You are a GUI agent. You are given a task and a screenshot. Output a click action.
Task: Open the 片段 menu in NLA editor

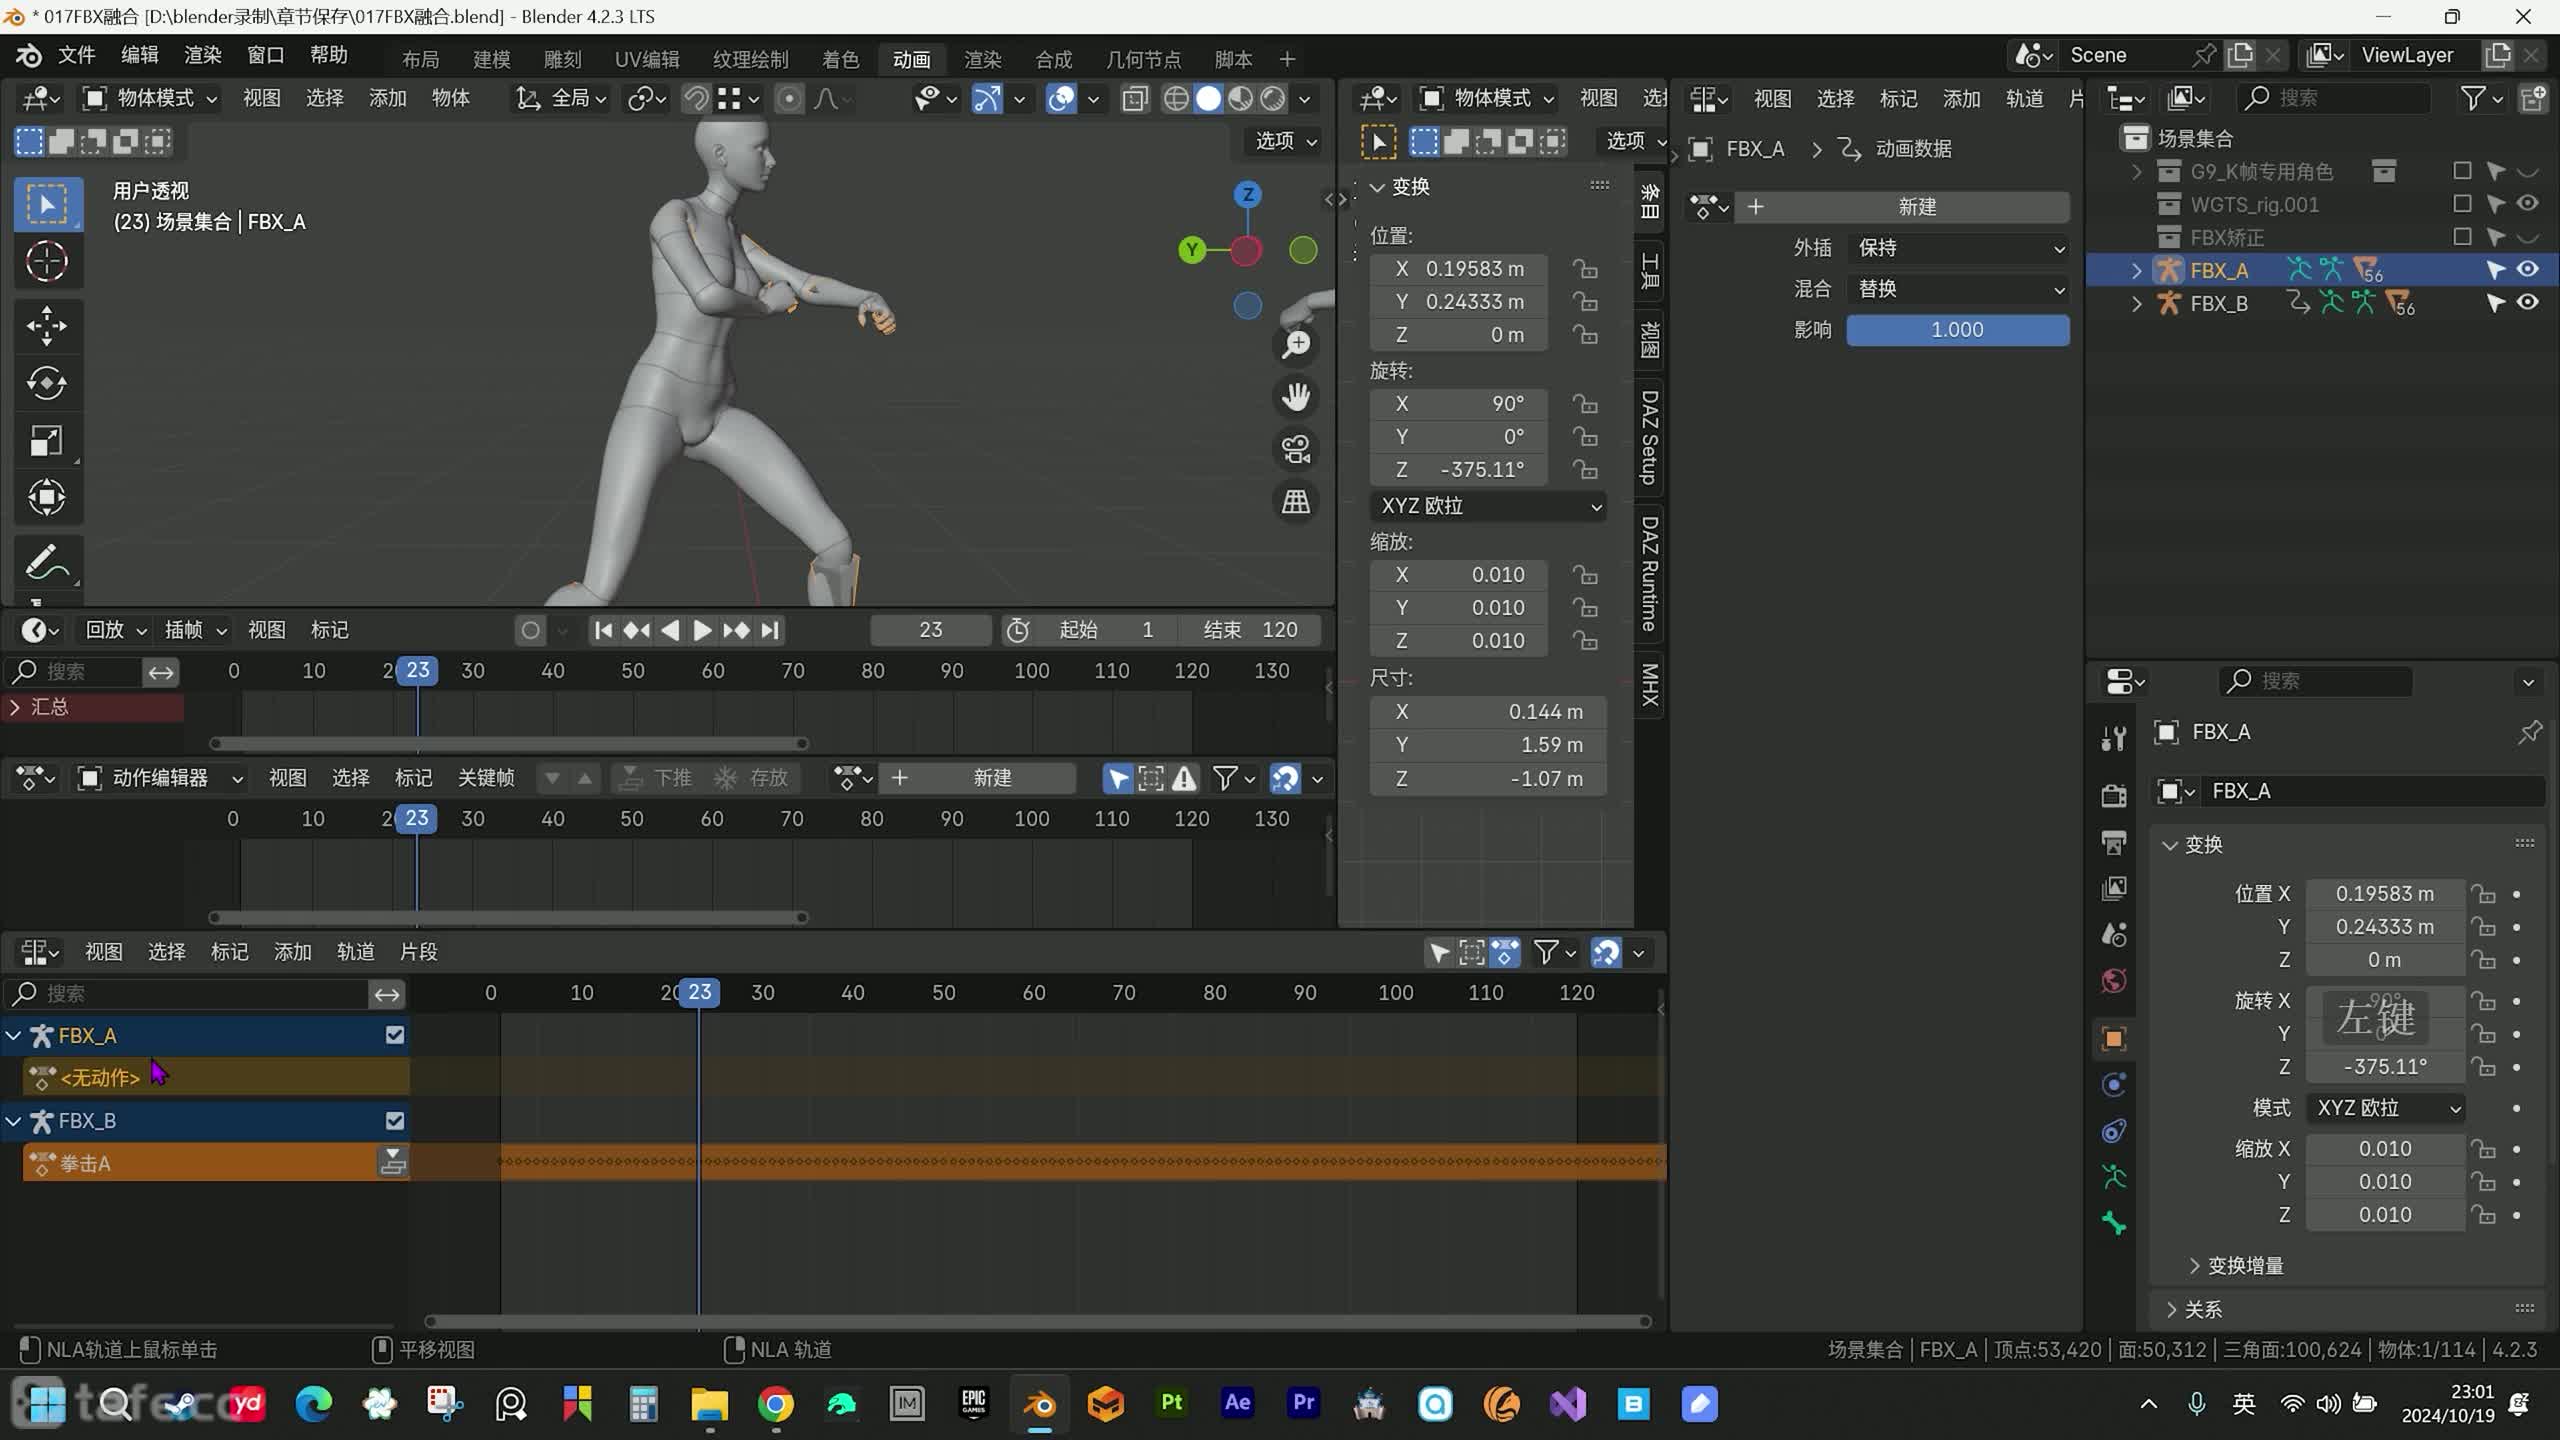tap(418, 952)
